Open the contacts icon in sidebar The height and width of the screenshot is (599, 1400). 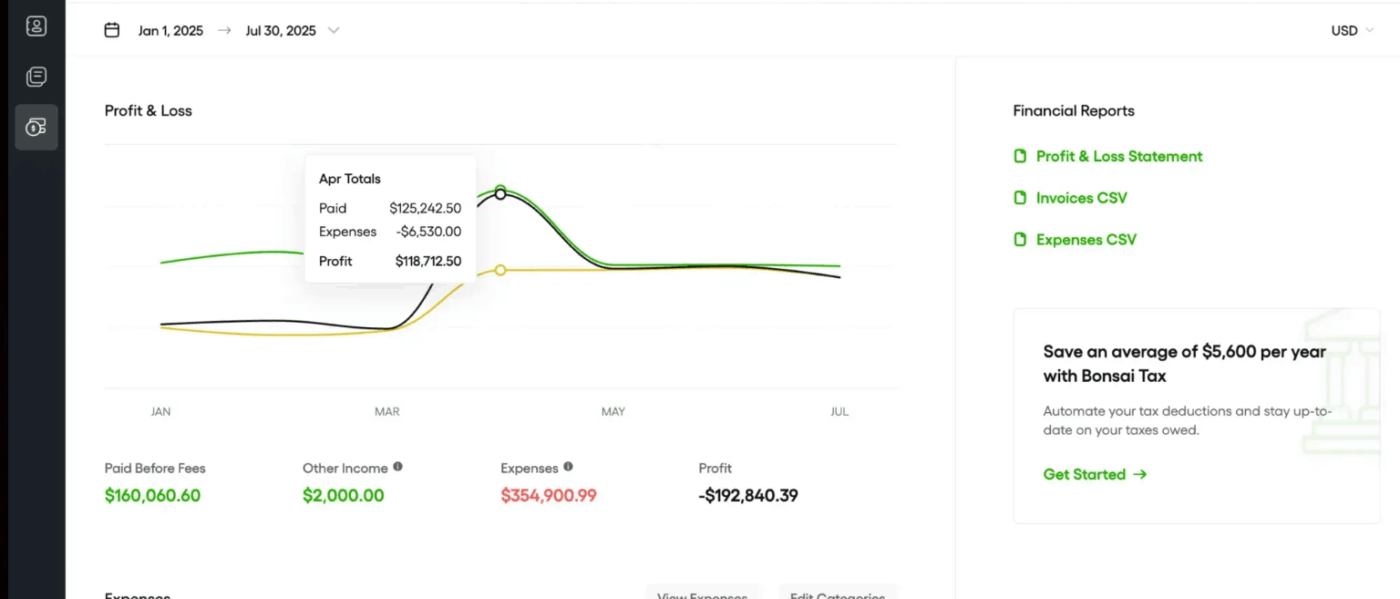[x=36, y=27]
